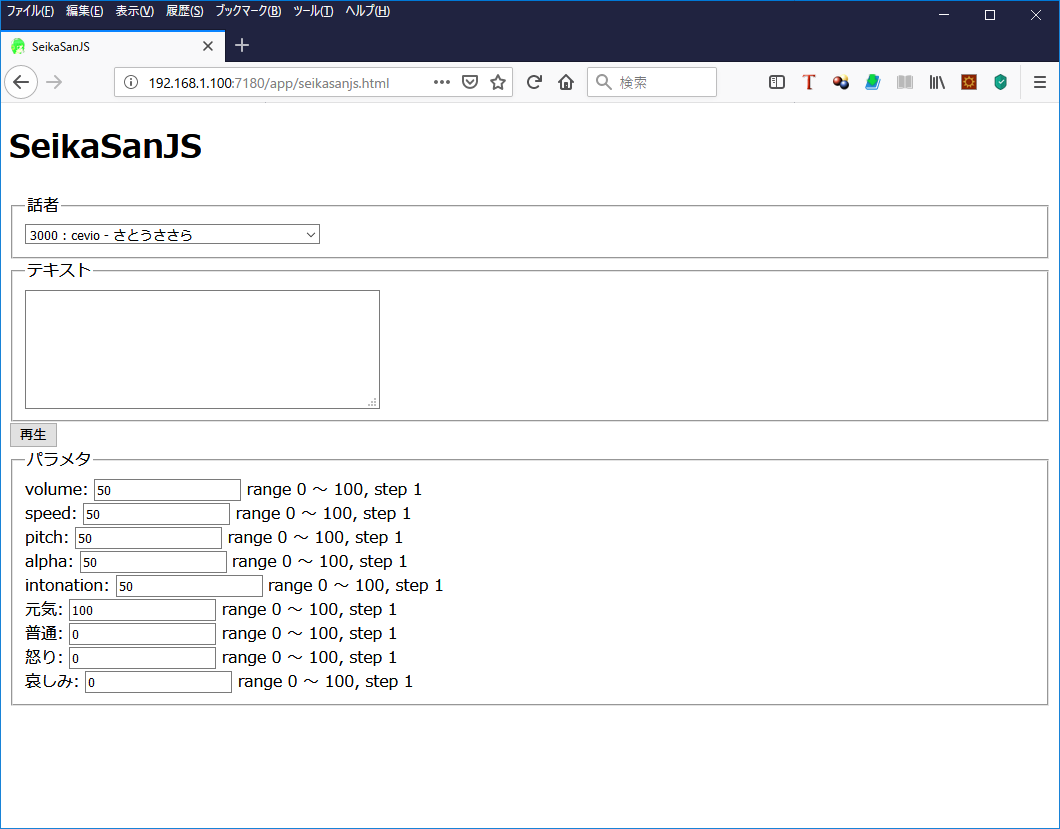Image resolution: width=1060 pixels, height=829 pixels.
Task: Go to the browser home page icon
Action: coord(566,82)
